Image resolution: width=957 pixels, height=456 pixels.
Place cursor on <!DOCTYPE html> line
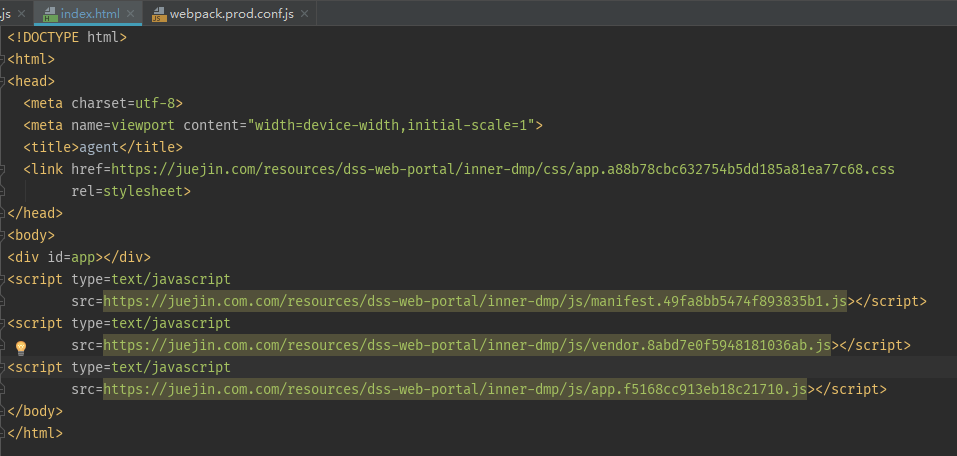point(67,37)
